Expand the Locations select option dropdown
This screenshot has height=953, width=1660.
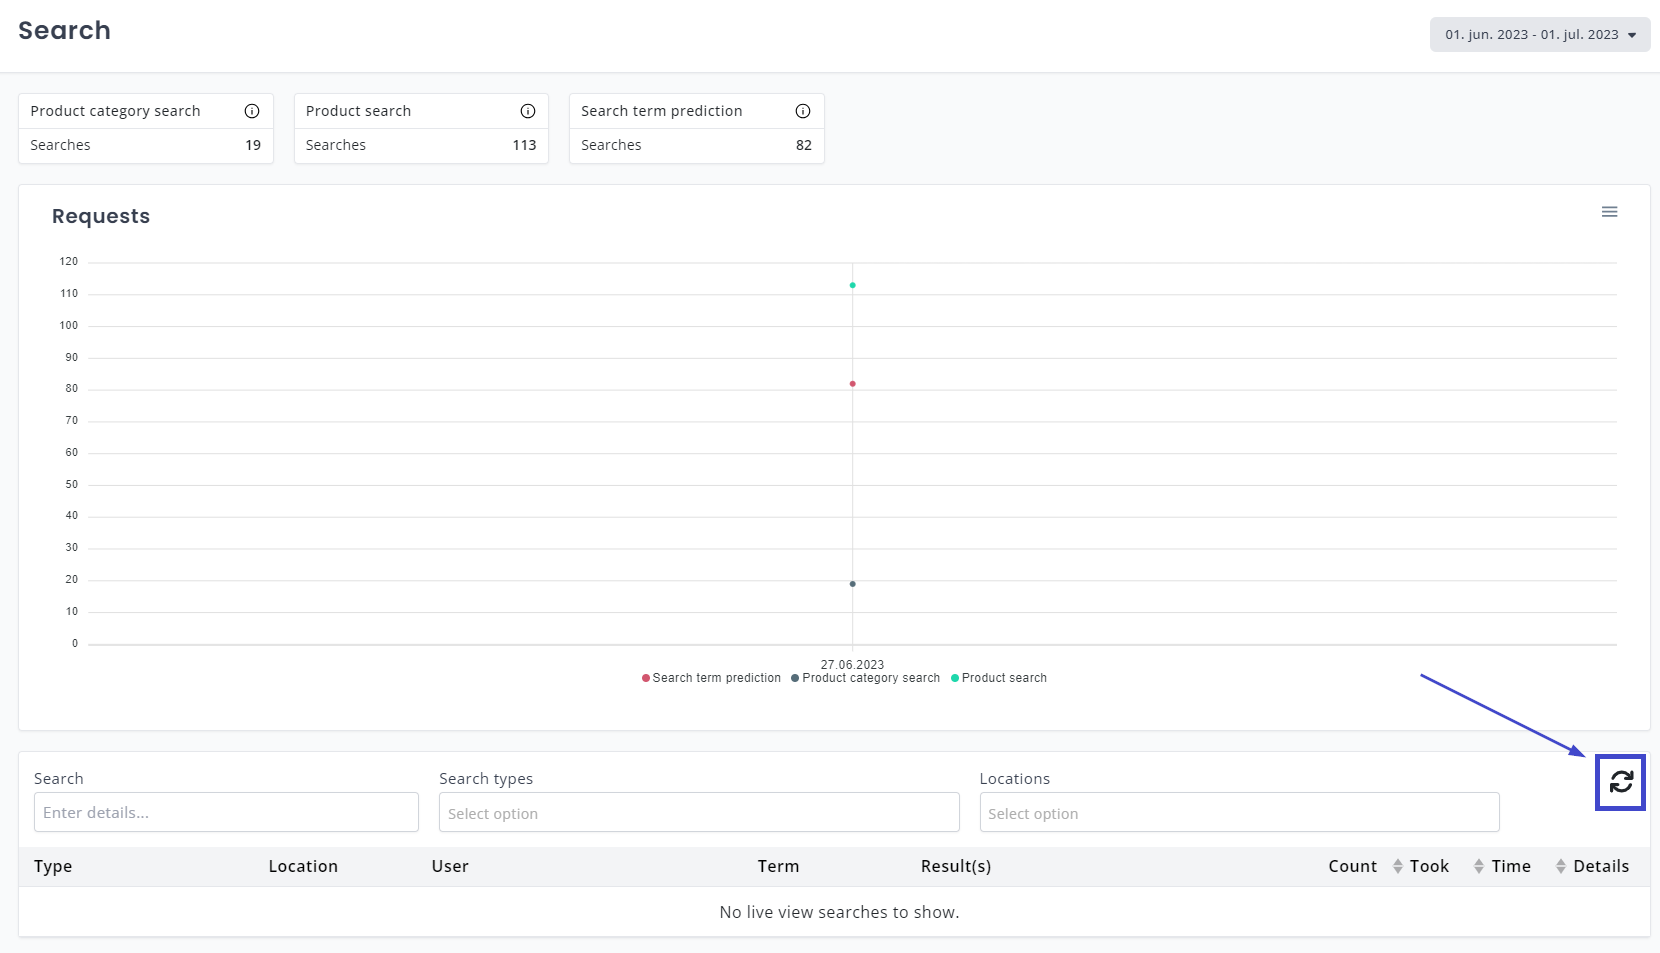pyautogui.click(x=1239, y=812)
